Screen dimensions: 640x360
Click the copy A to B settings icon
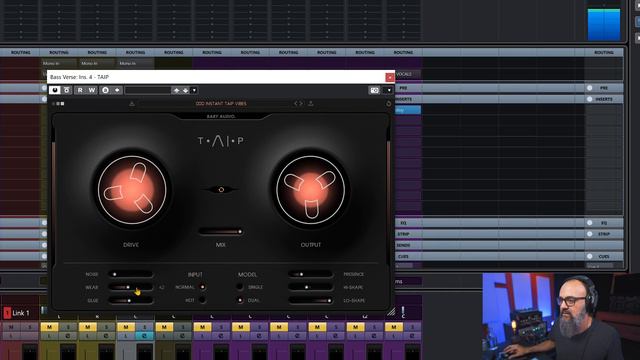pyautogui.click(x=117, y=90)
